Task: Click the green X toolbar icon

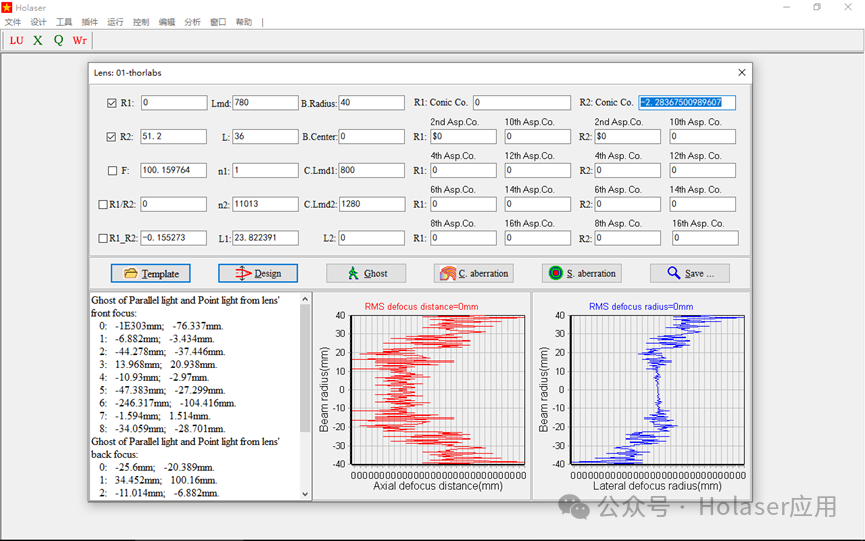Action: pos(38,40)
